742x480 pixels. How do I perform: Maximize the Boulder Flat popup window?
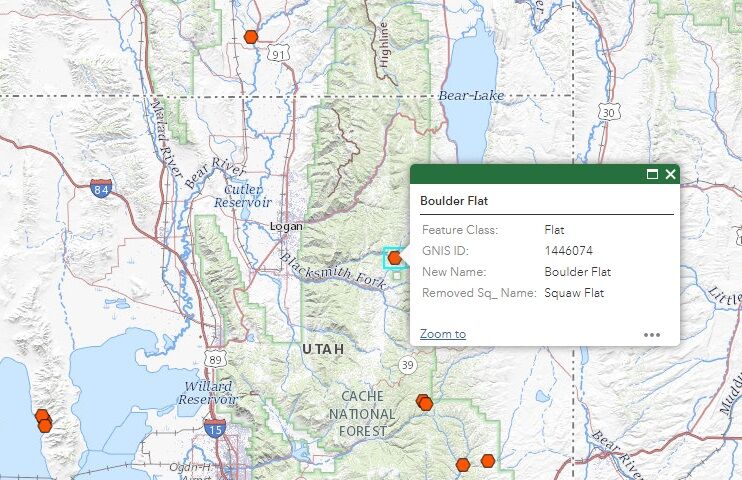click(652, 174)
